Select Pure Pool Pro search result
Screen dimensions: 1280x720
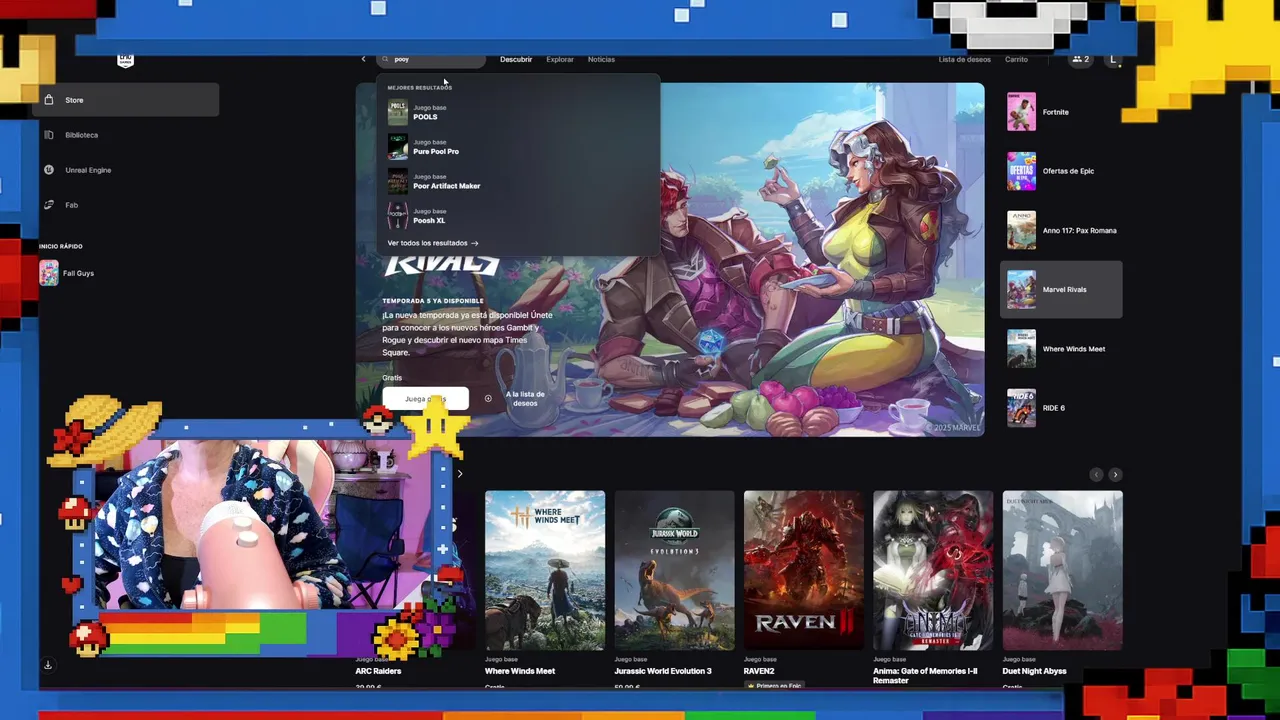pyautogui.click(x=518, y=147)
